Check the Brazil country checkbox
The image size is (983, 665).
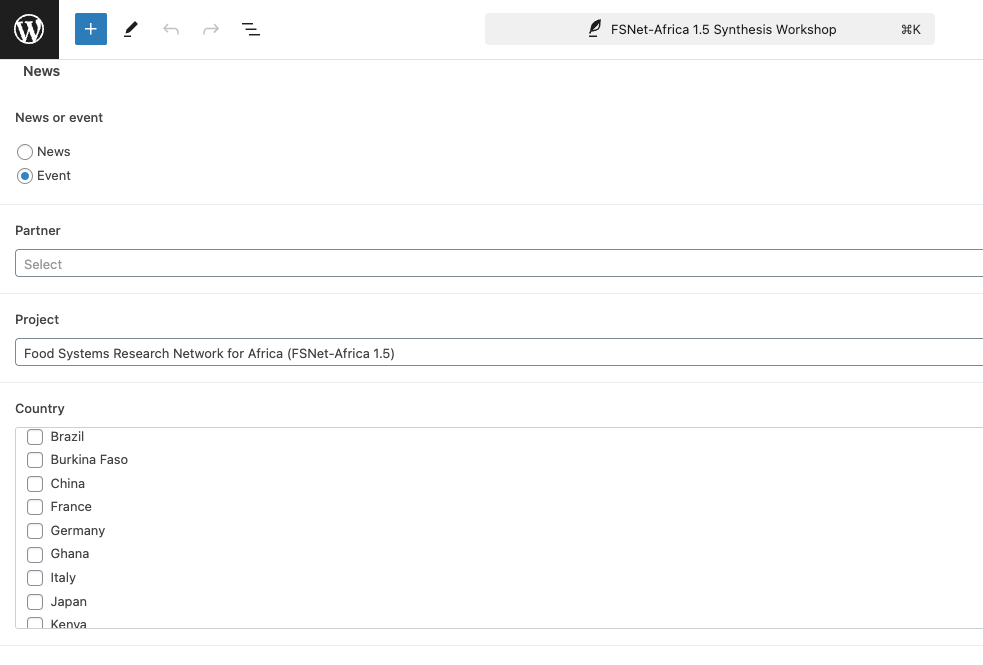(35, 437)
